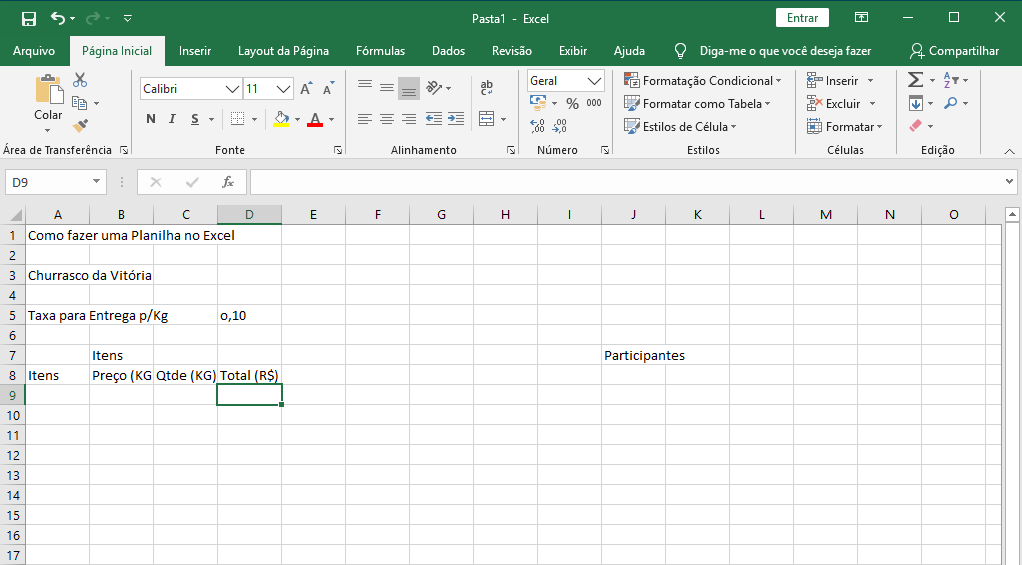Click the Compartilhar share button
Viewport: 1022px width, 565px height.
pos(954,51)
